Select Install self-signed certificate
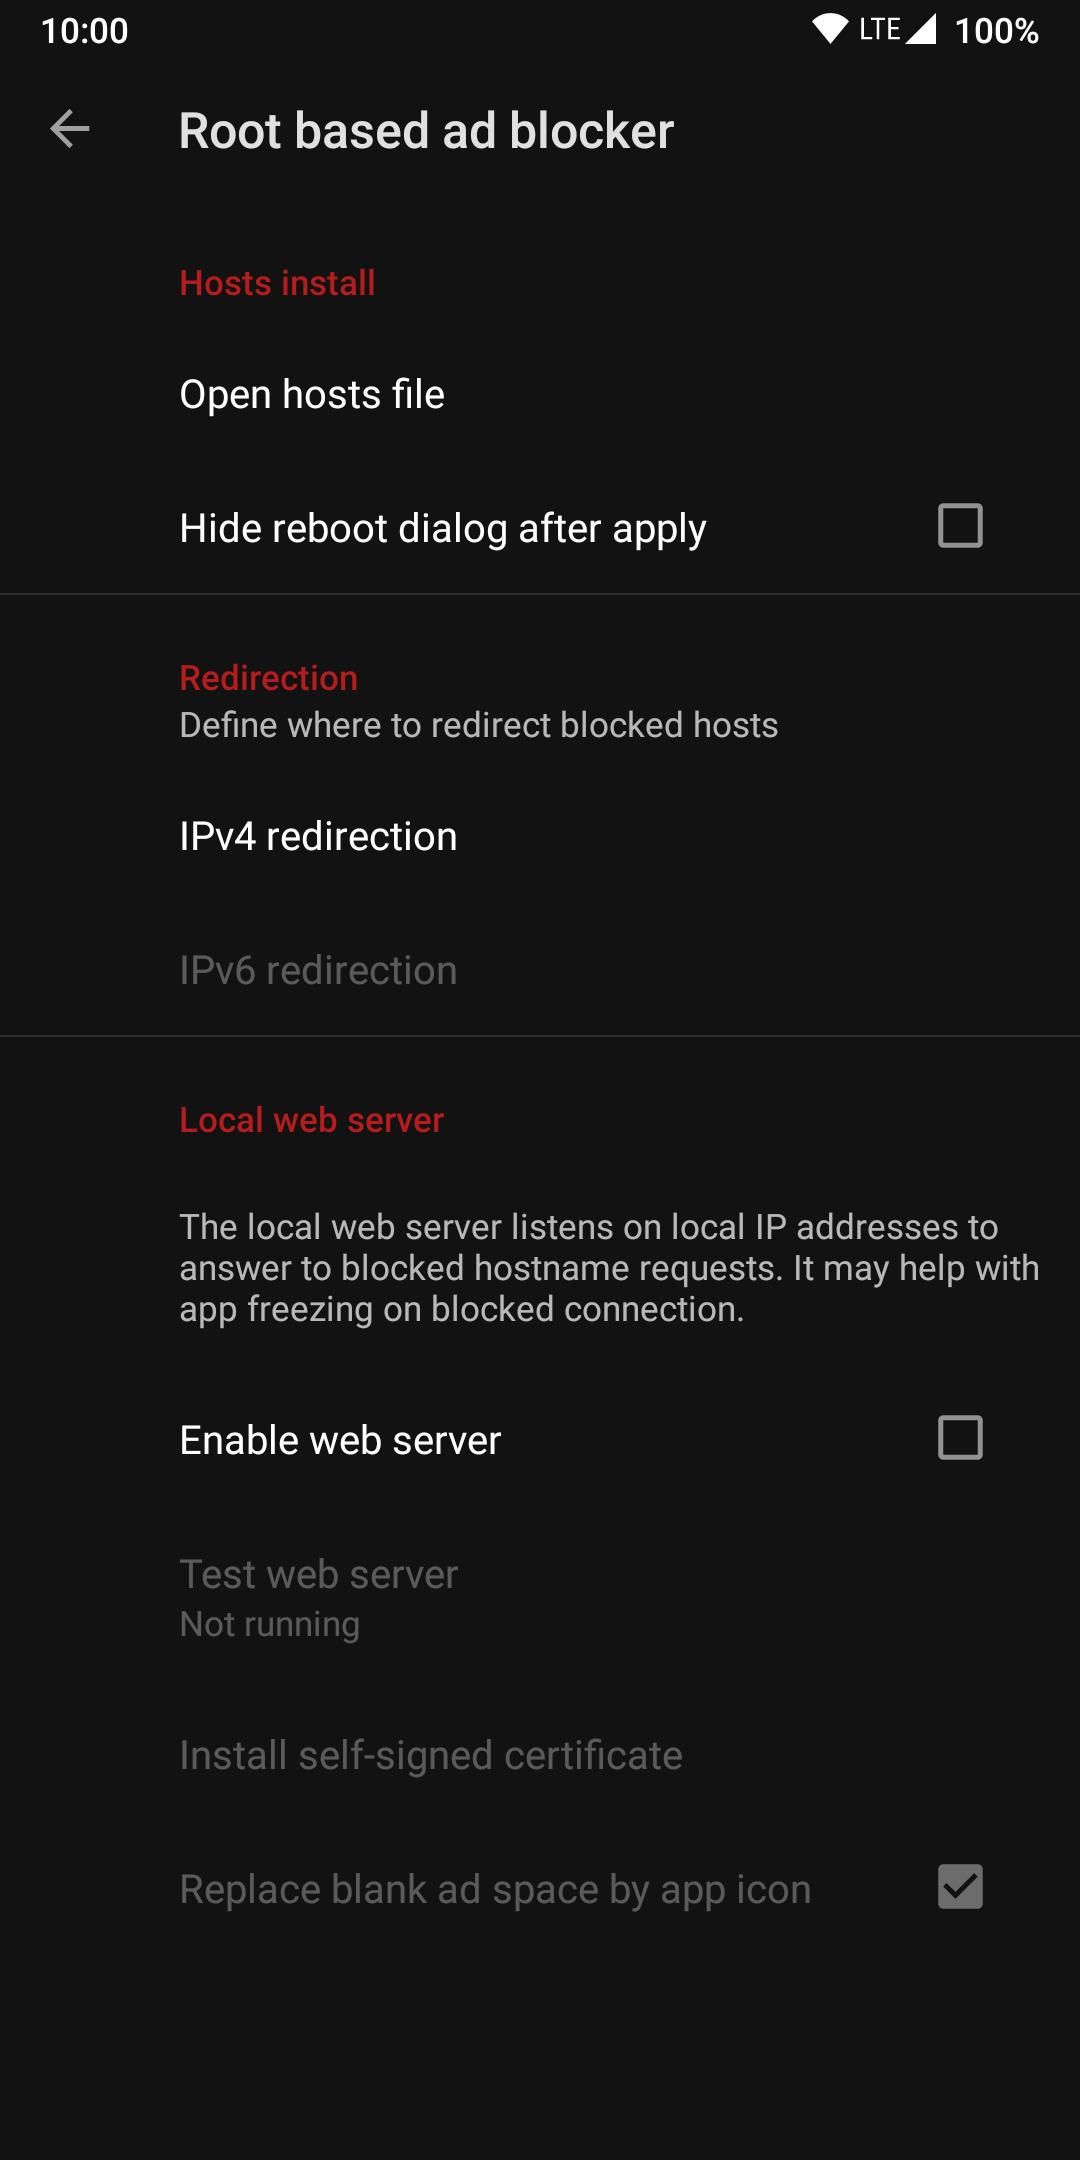This screenshot has height=2160, width=1080. coord(431,1755)
